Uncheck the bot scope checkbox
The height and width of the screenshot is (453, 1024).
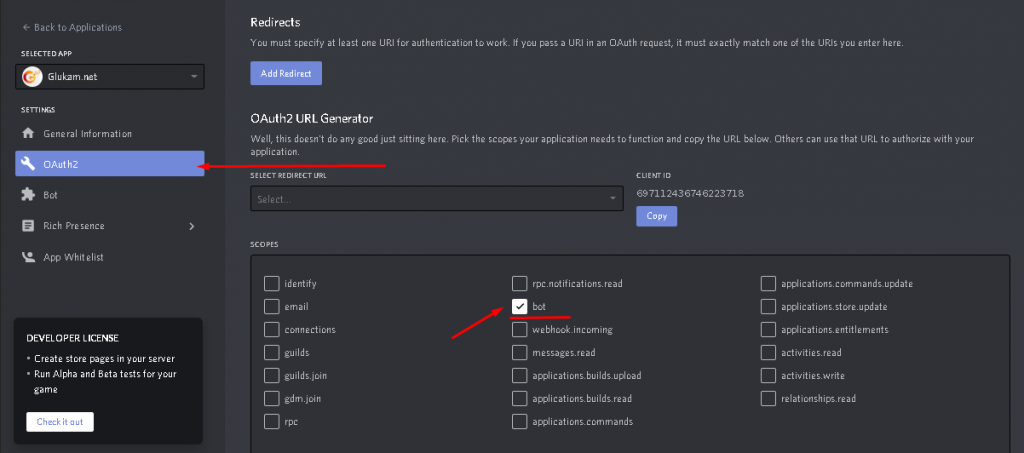[x=519, y=306]
